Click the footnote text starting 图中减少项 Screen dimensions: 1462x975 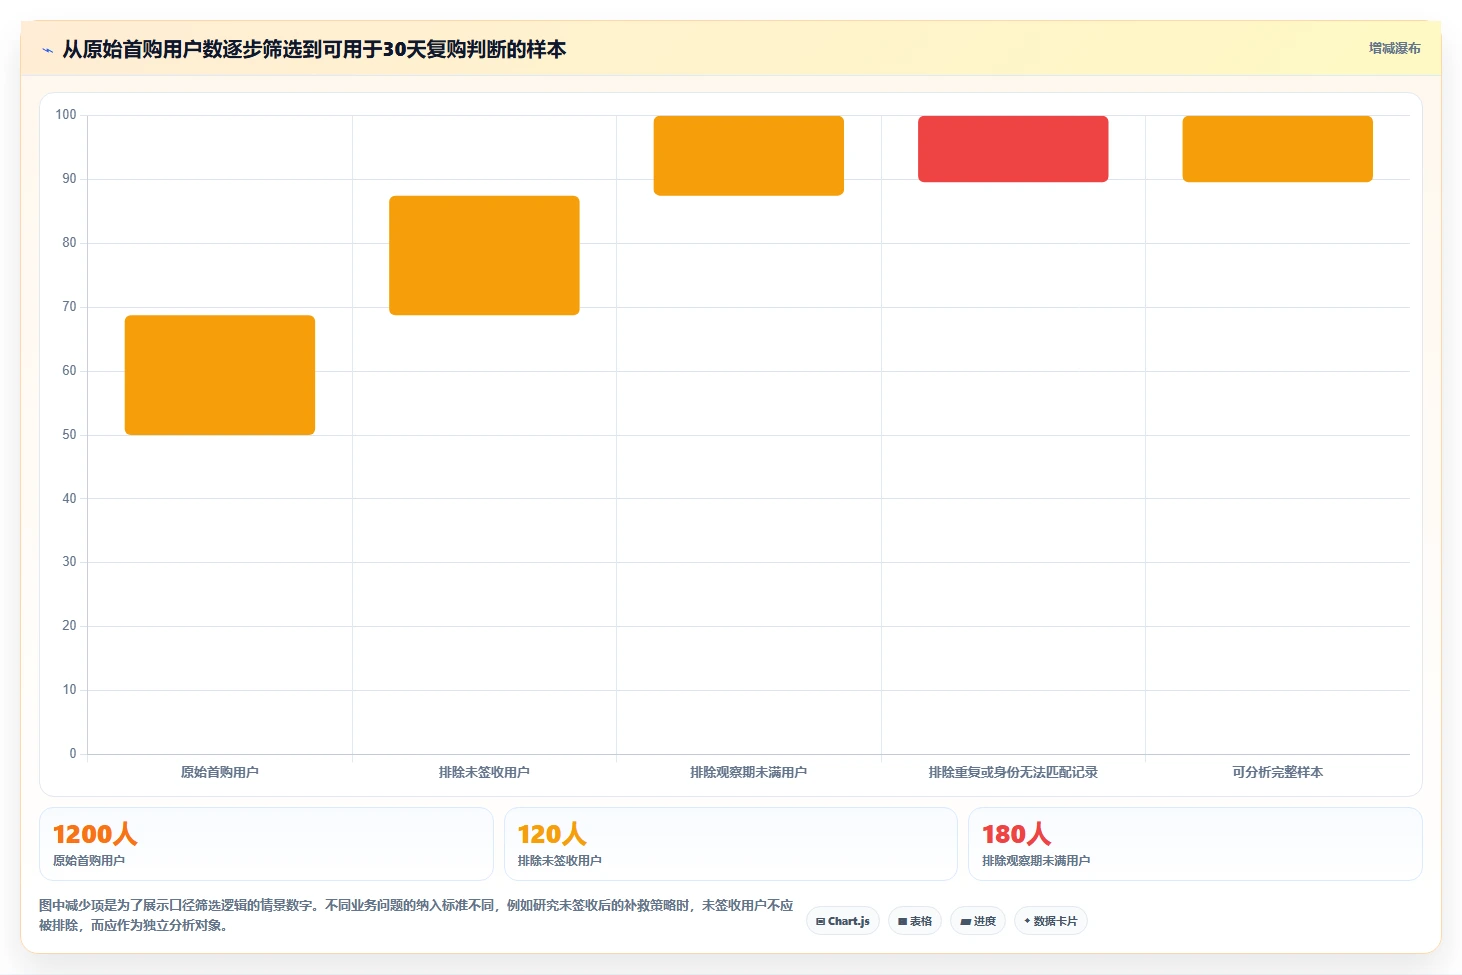click(x=416, y=915)
